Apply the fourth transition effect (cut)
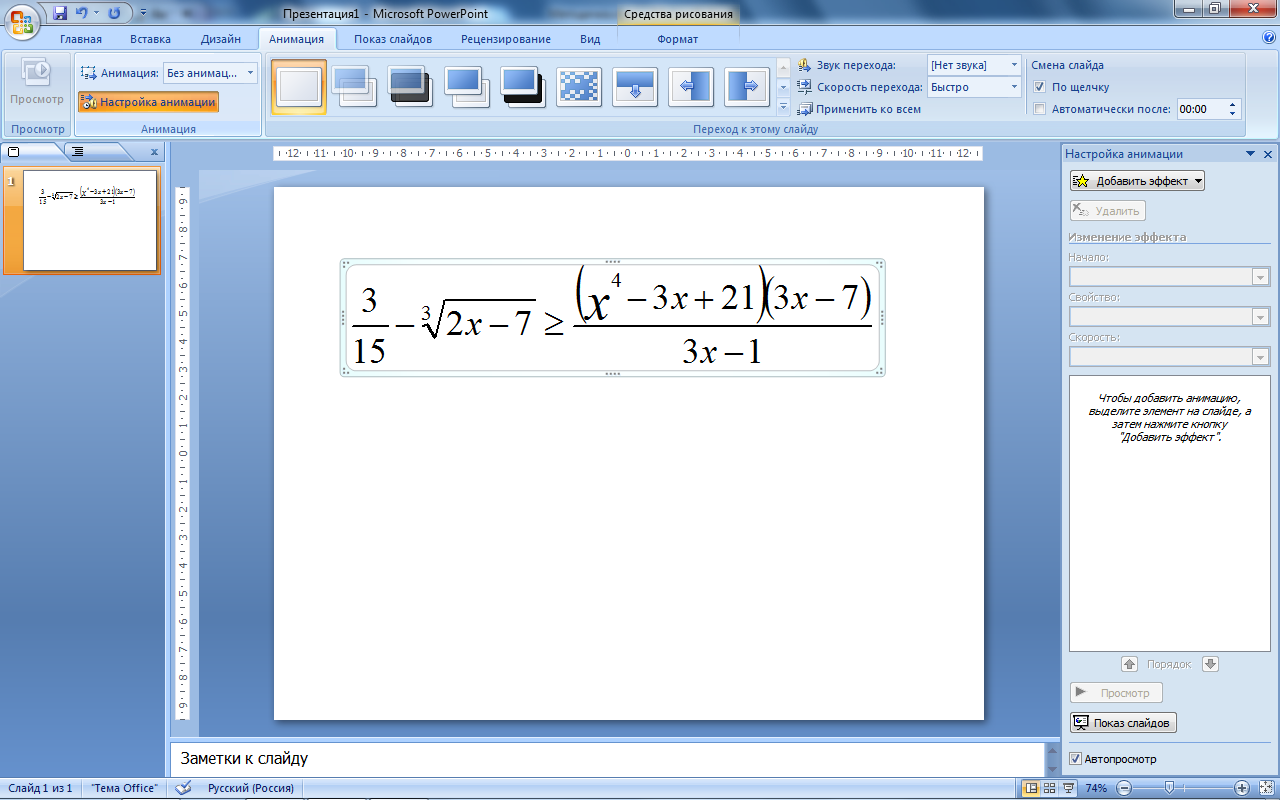 tap(467, 86)
